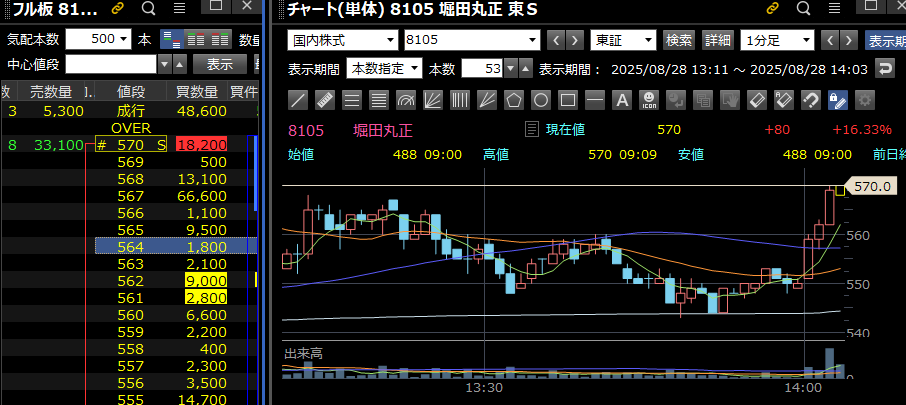Go to the next symbol beside the 8105 box
Image resolution: width=906 pixels, height=405 pixels.
[x=573, y=40]
